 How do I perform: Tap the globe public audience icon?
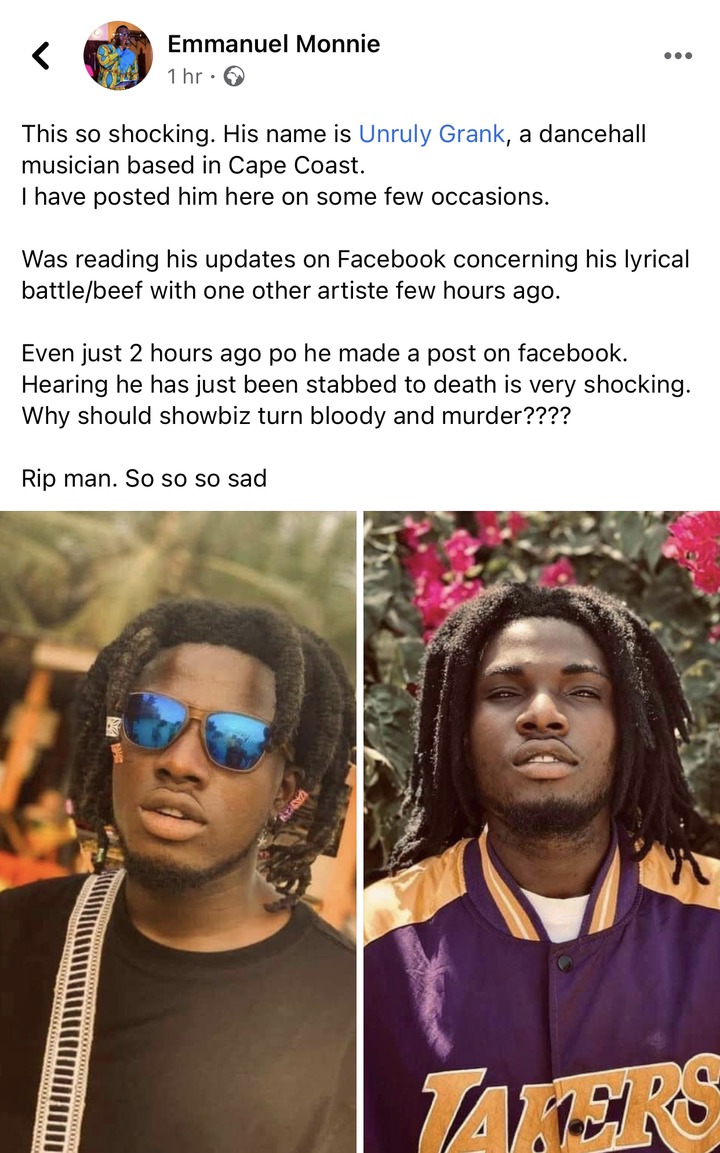[234, 76]
